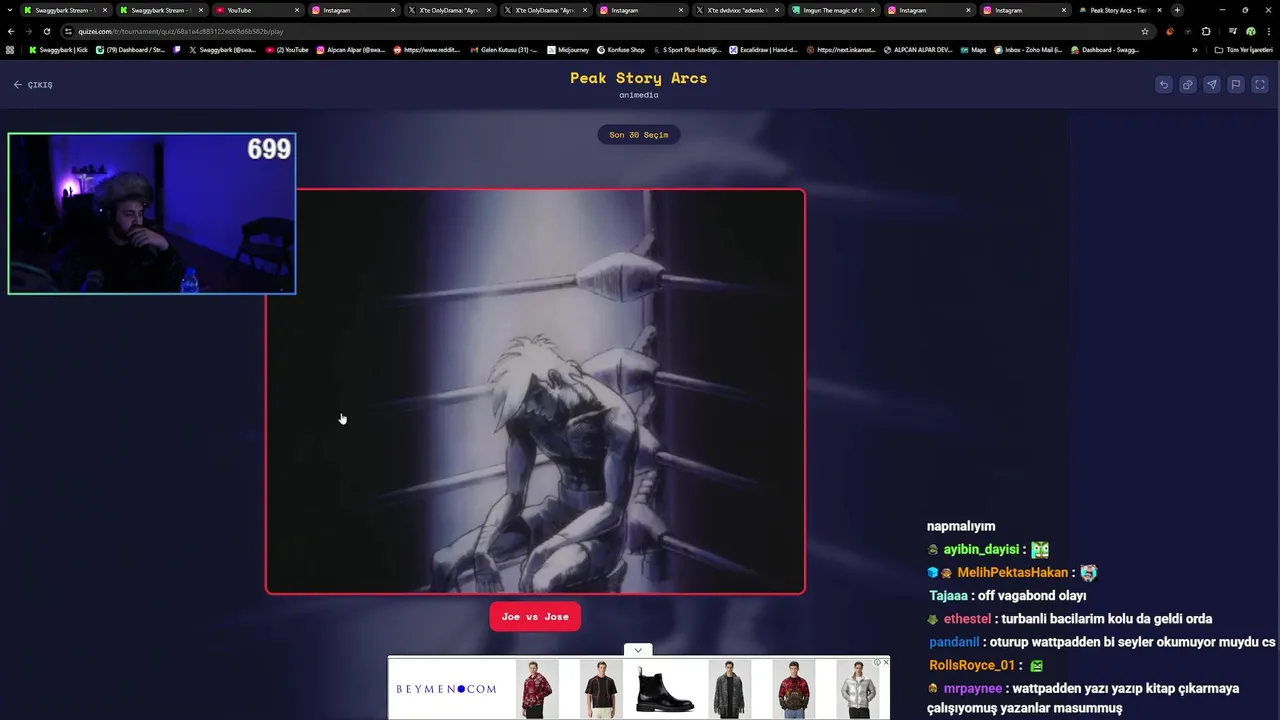Click the undo arrow icon in quiz toolbar

tap(1164, 85)
